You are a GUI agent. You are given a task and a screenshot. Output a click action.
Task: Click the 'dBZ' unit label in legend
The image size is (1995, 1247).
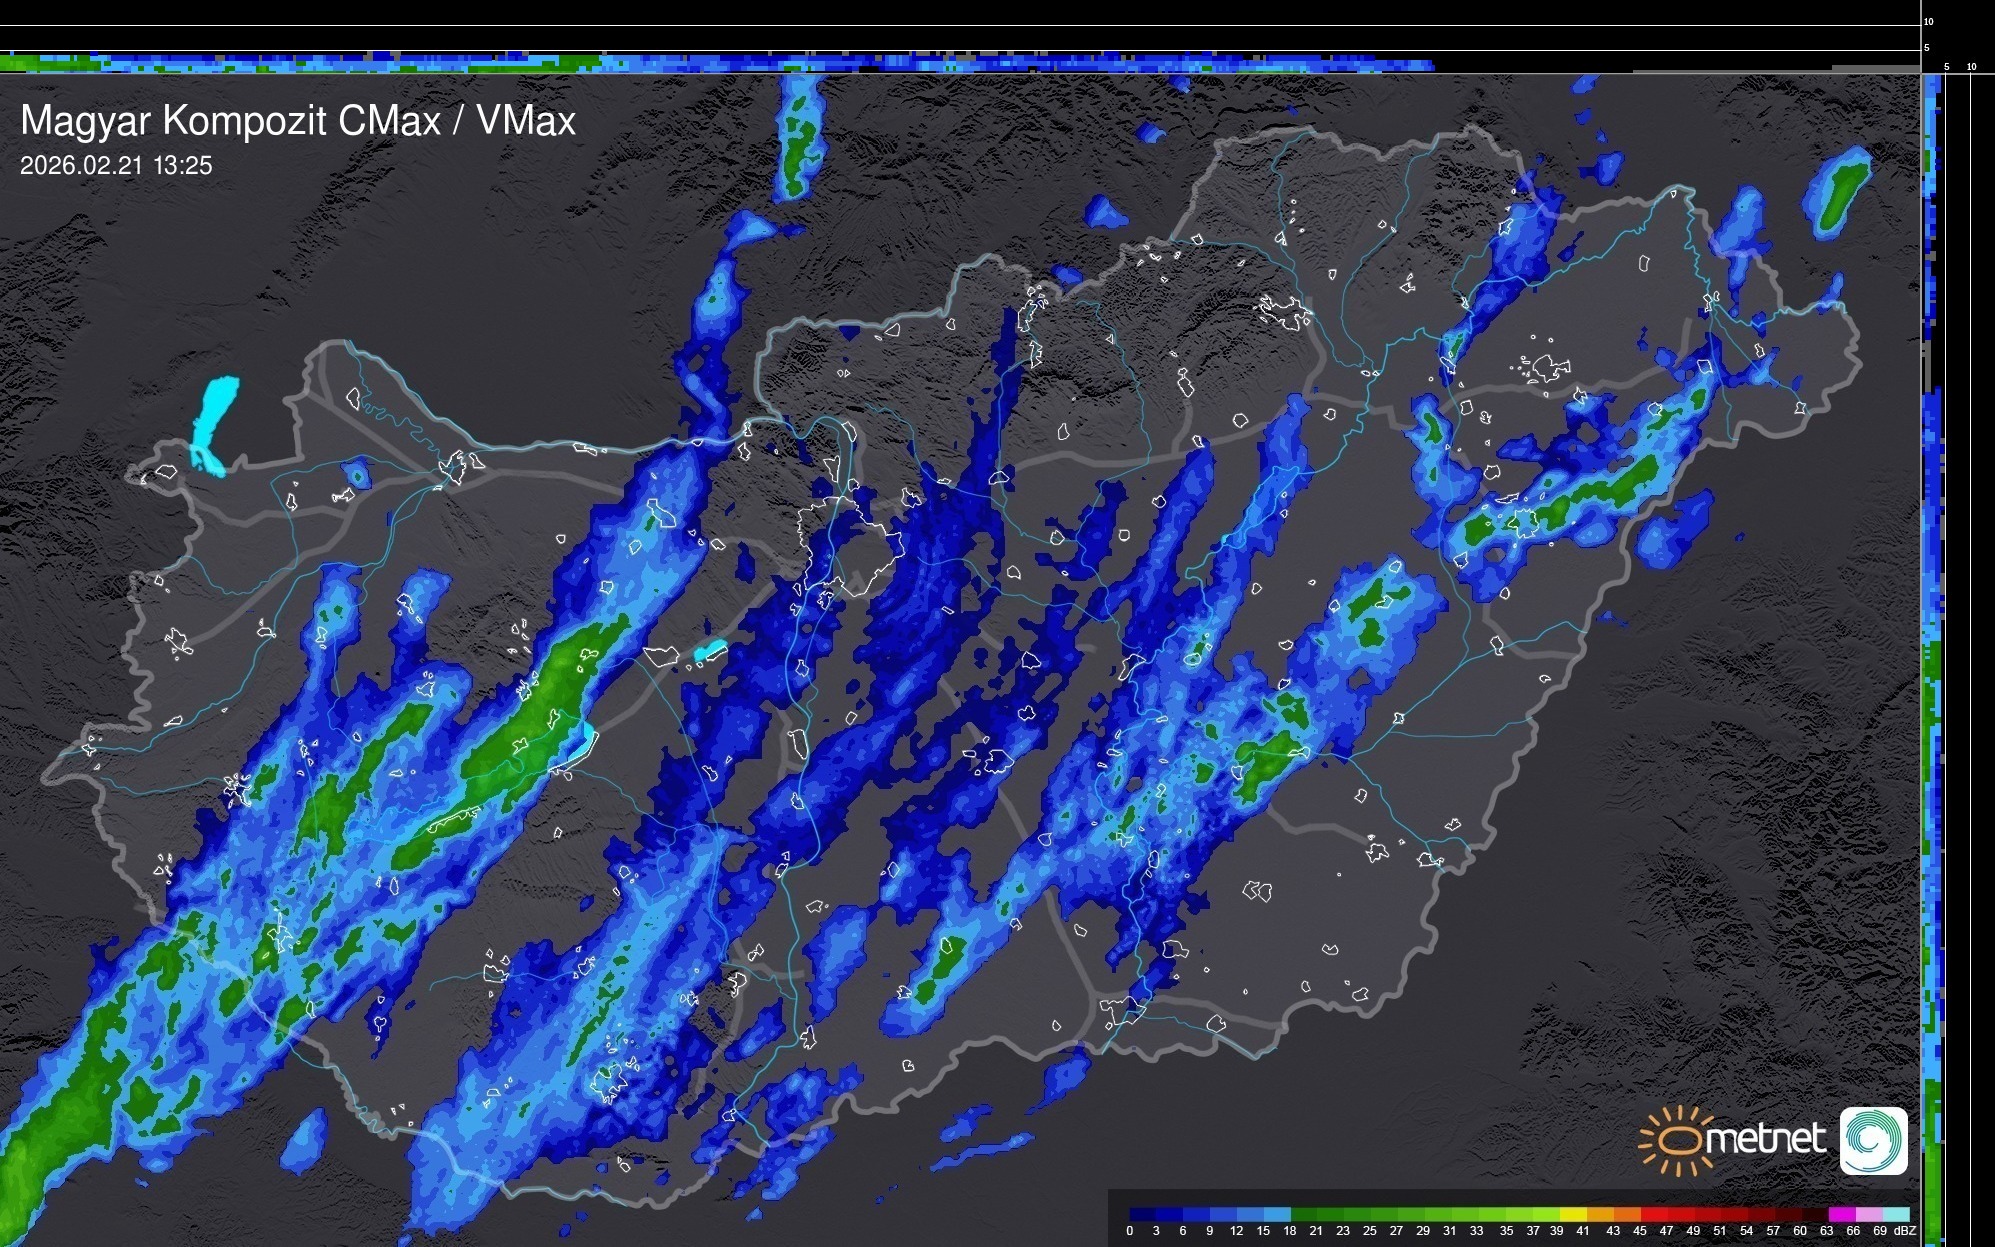click(x=1906, y=1231)
